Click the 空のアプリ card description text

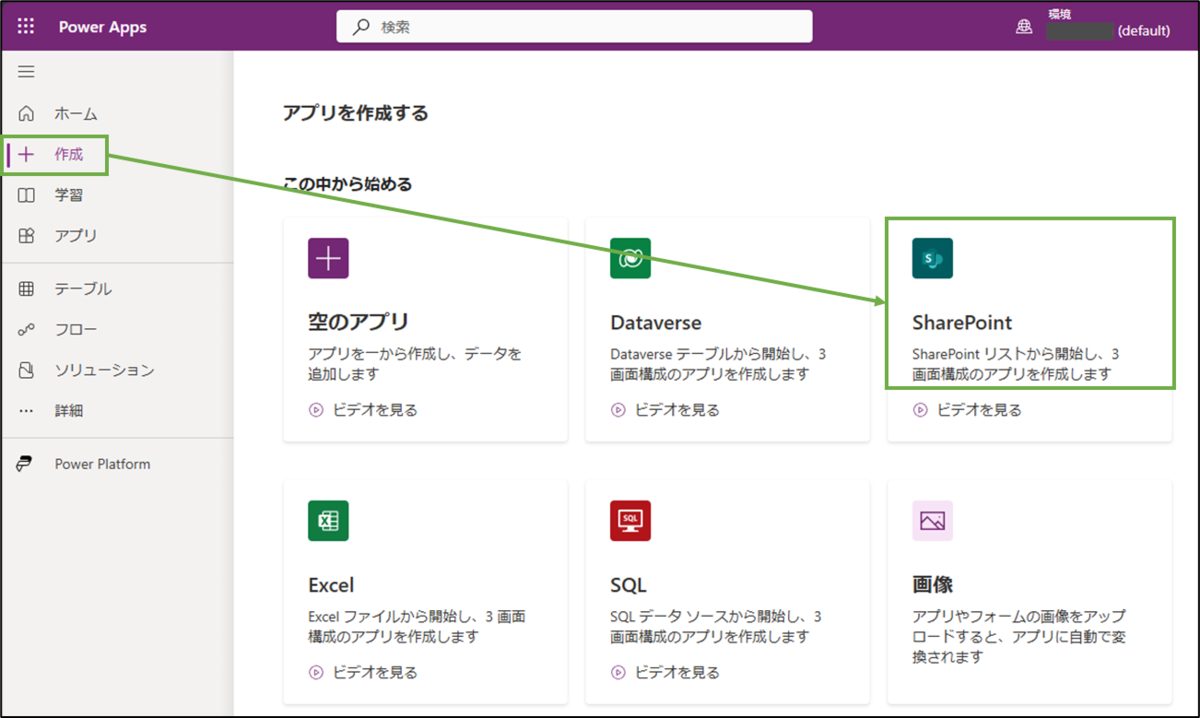coord(414,365)
